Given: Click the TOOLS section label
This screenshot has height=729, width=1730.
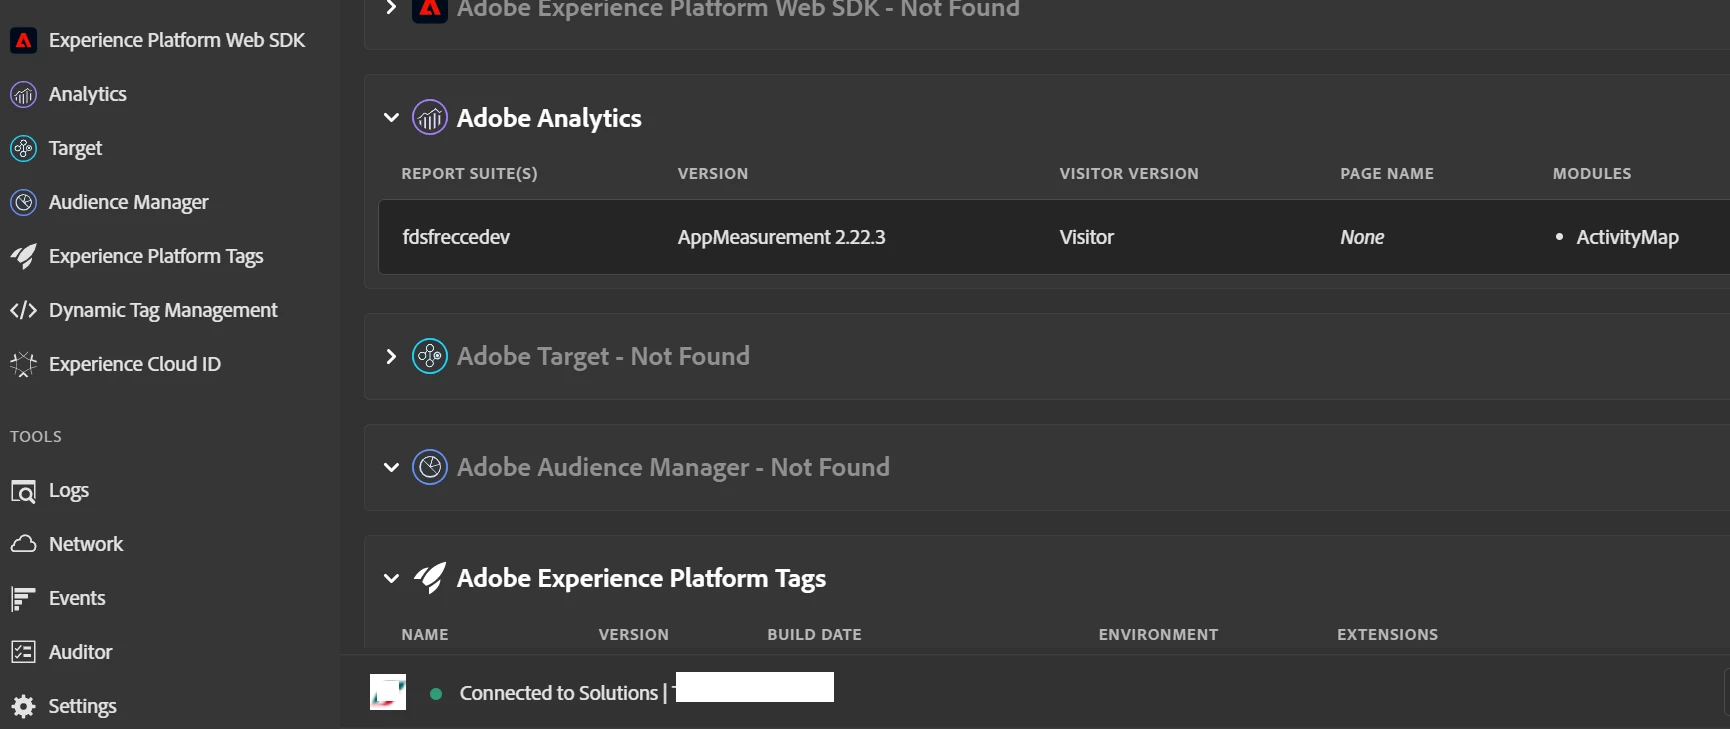Looking at the screenshot, I should (x=36, y=437).
